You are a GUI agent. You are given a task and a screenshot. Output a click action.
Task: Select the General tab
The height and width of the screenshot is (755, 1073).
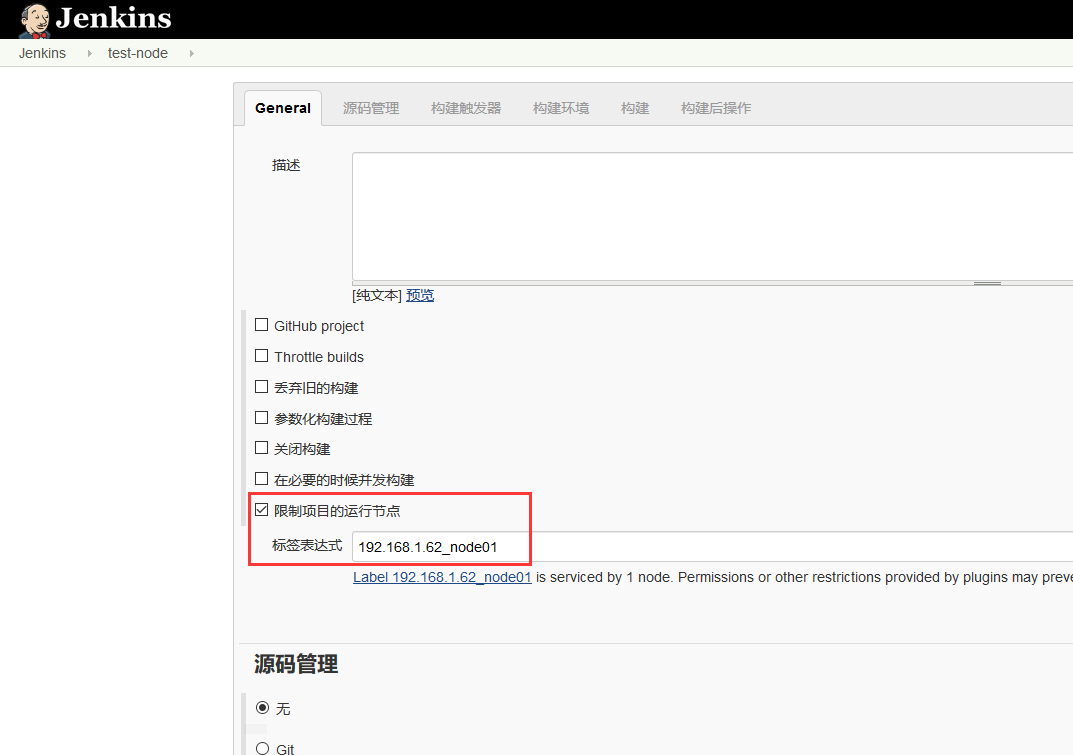point(283,108)
